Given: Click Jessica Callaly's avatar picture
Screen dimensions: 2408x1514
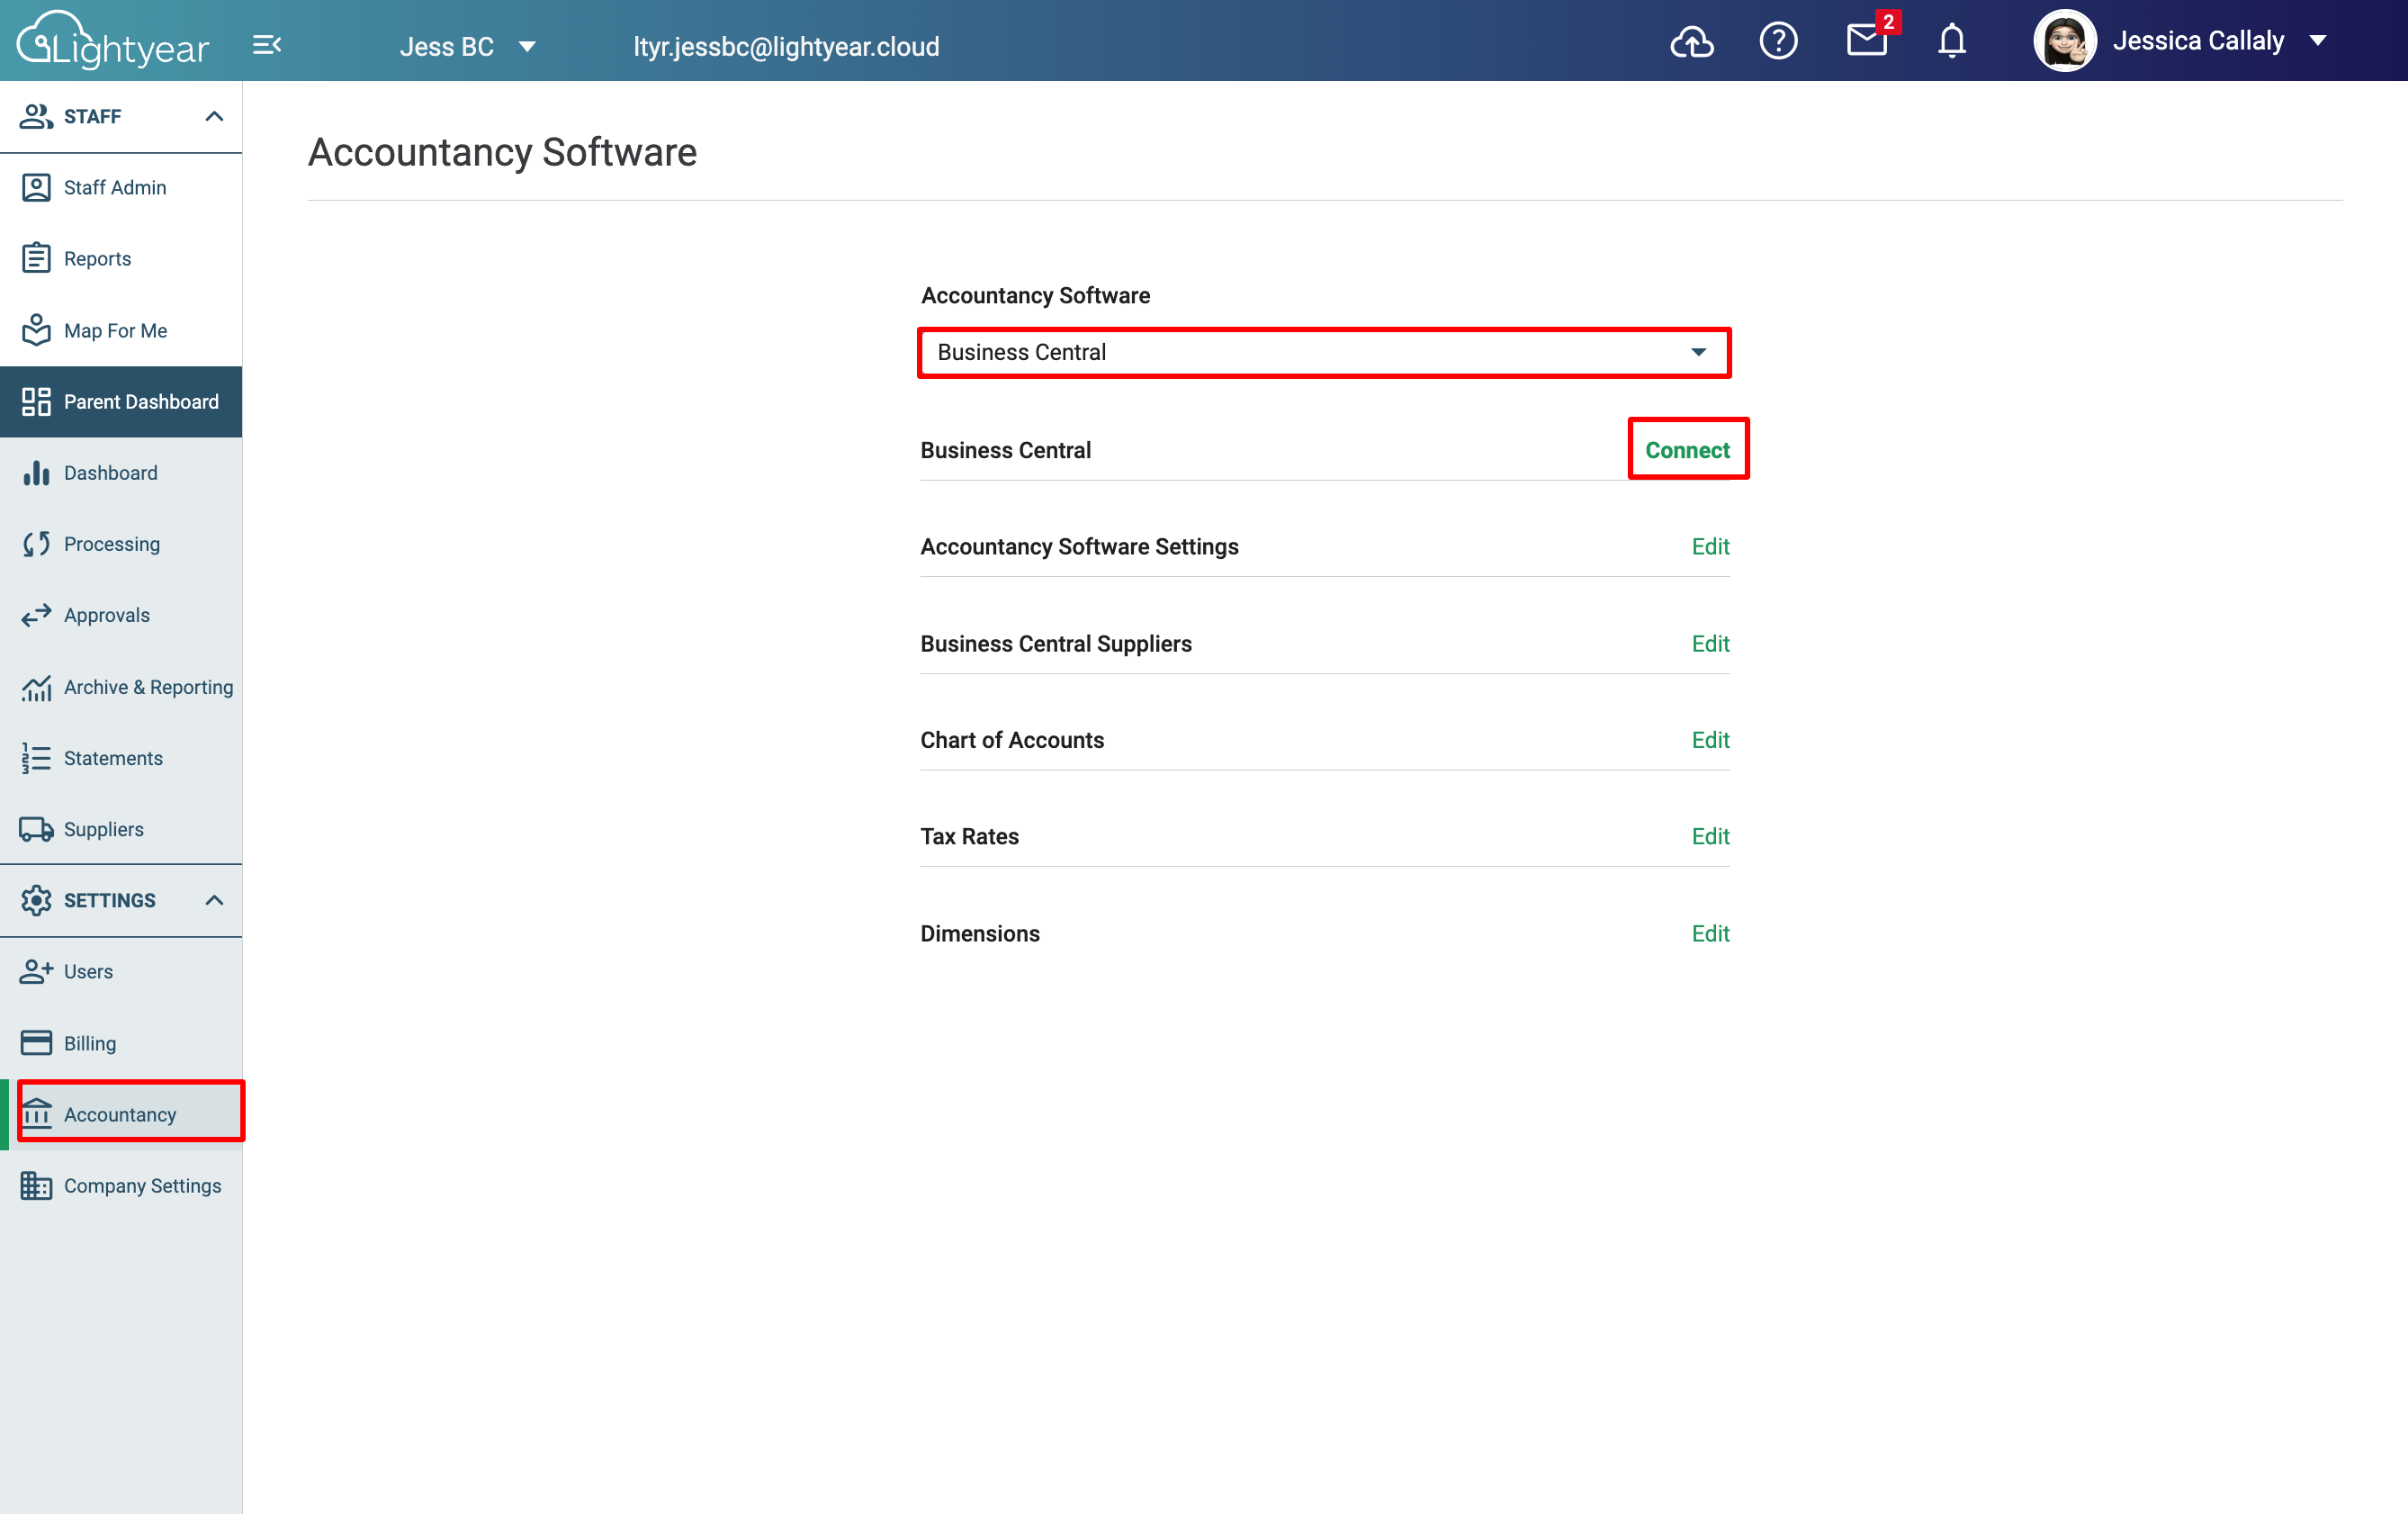Looking at the screenshot, I should [x=2065, y=41].
